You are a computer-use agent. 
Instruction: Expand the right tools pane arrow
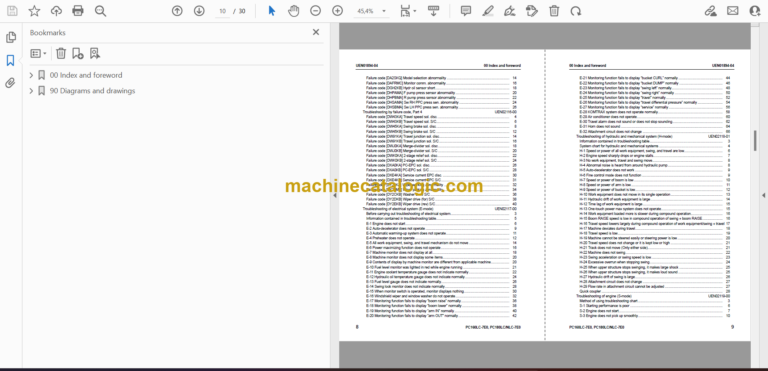[763, 195]
